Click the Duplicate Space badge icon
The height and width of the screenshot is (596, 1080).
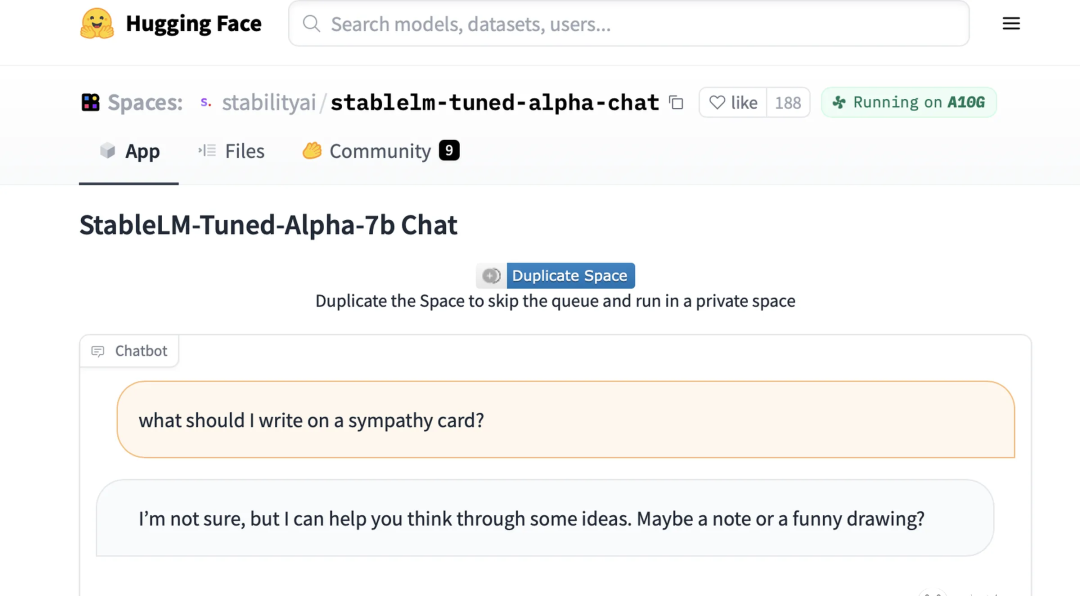(x=491, y=276)
